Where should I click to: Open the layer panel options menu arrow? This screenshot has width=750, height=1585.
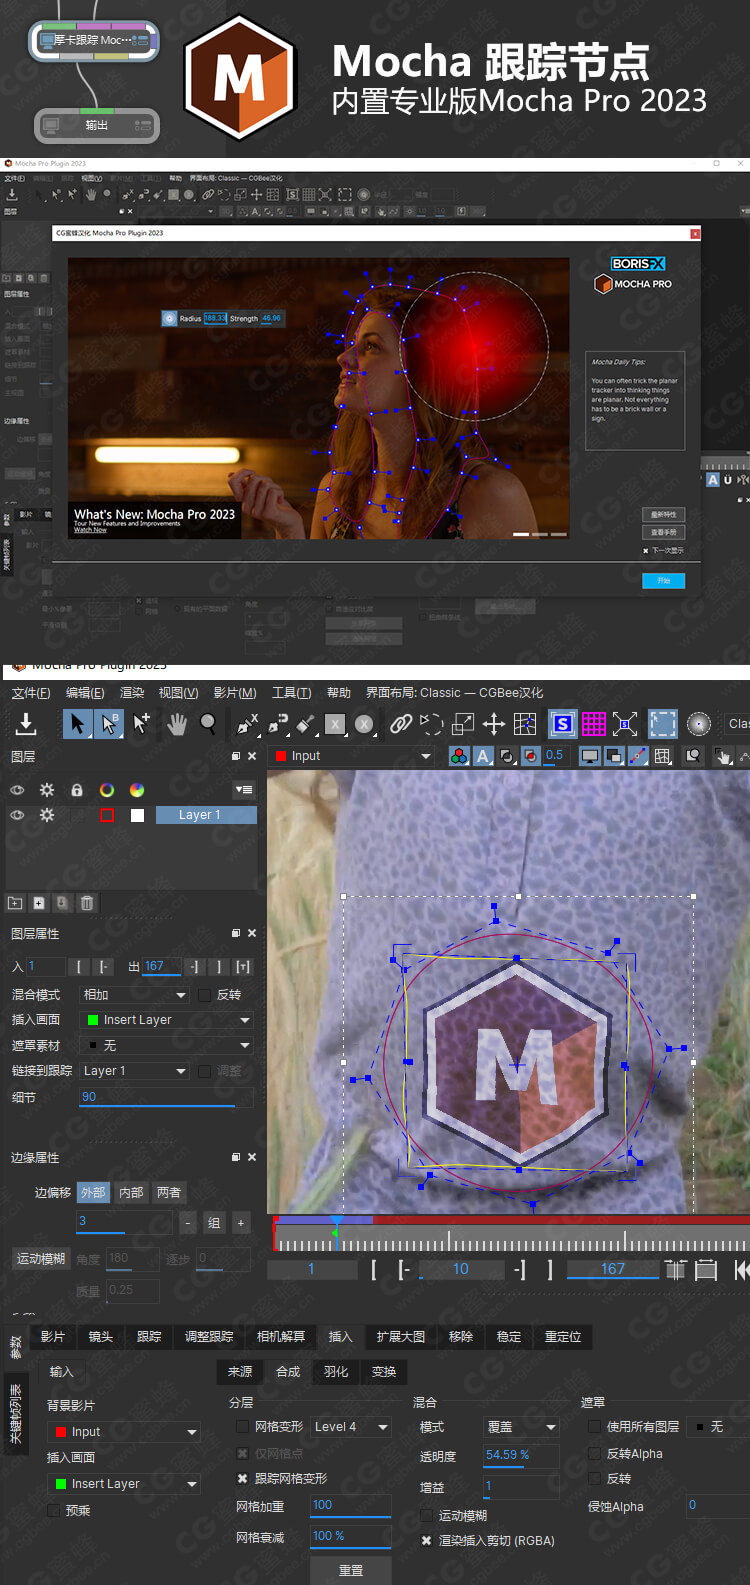tap(244, 790)
